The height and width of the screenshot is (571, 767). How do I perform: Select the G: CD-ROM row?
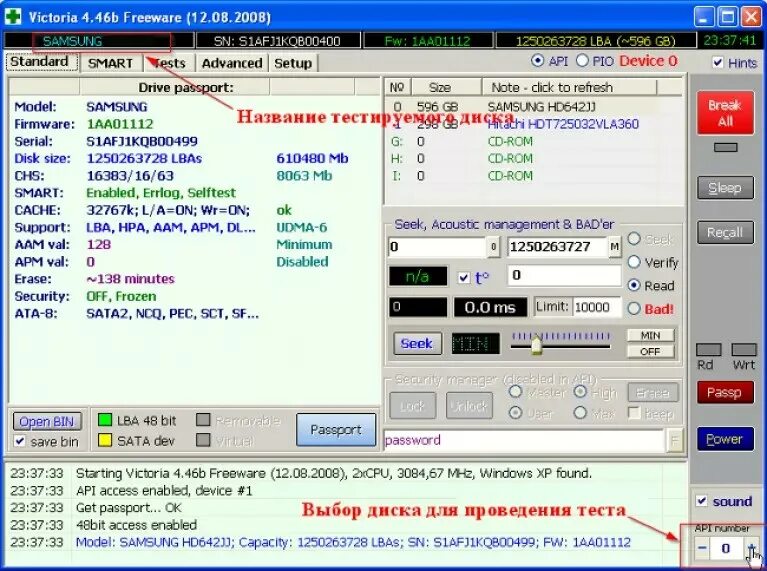pyautogui.click(x=533, y=142)
